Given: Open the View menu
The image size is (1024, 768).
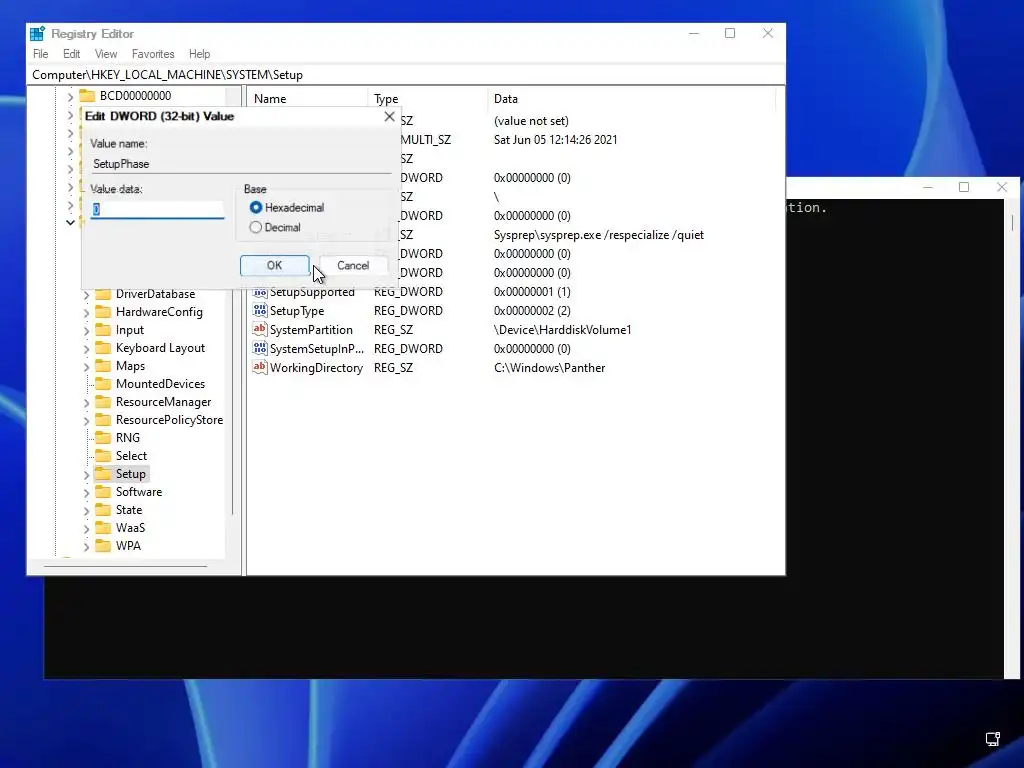Looking at the screenshot, I should pos(106,54).
